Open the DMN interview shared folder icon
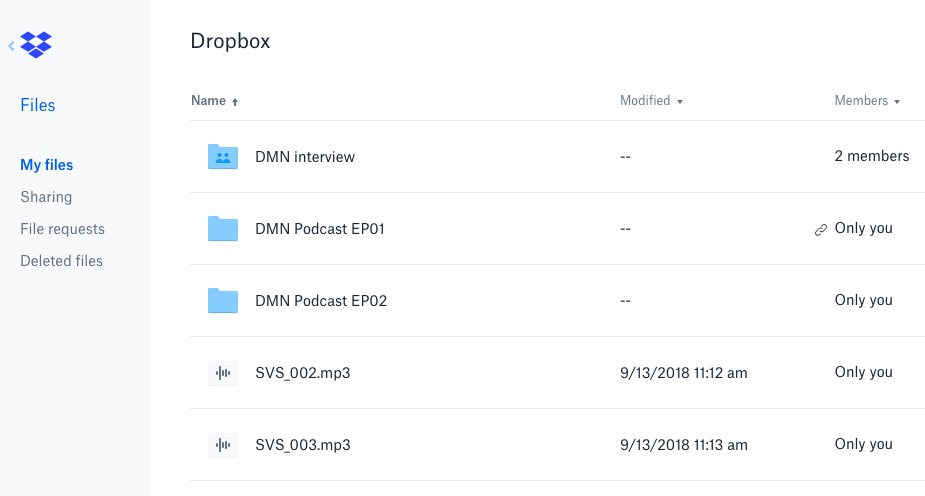 point(223,157)
